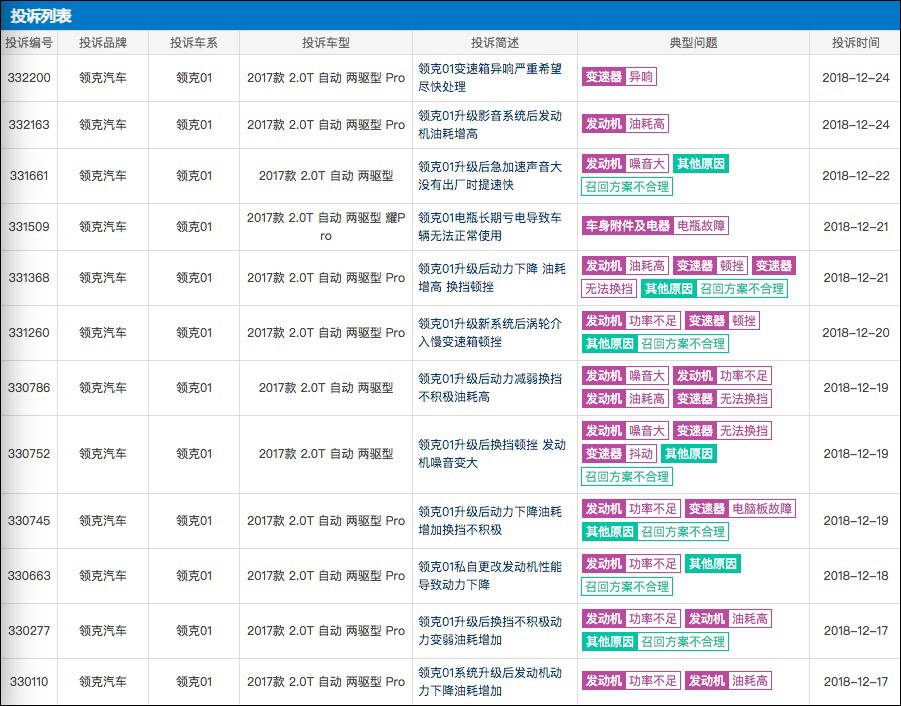Click date 2018-12-18 in row 330663
The image size is (901, 706).
856,576
